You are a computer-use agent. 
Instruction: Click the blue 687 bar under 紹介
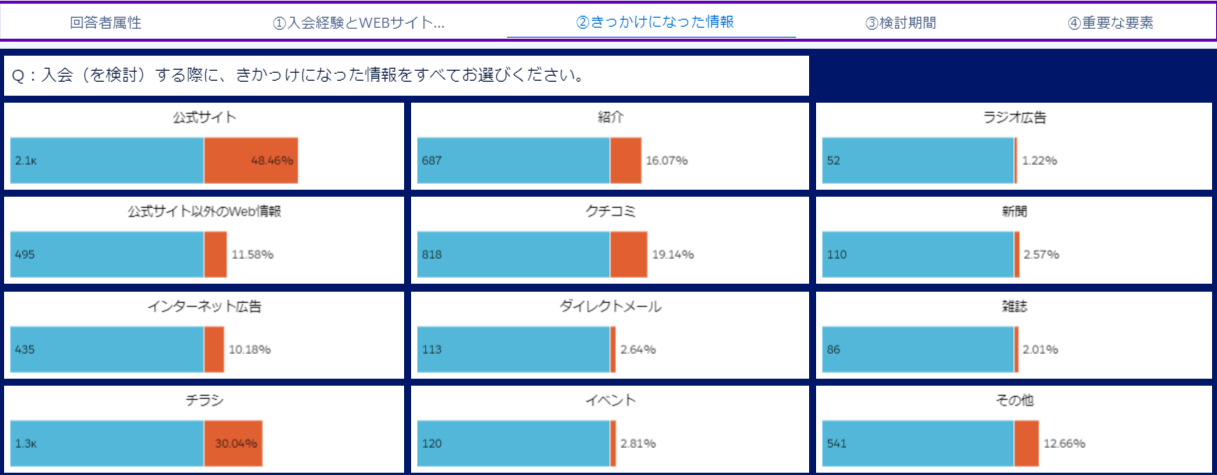[x=513, y=160]
